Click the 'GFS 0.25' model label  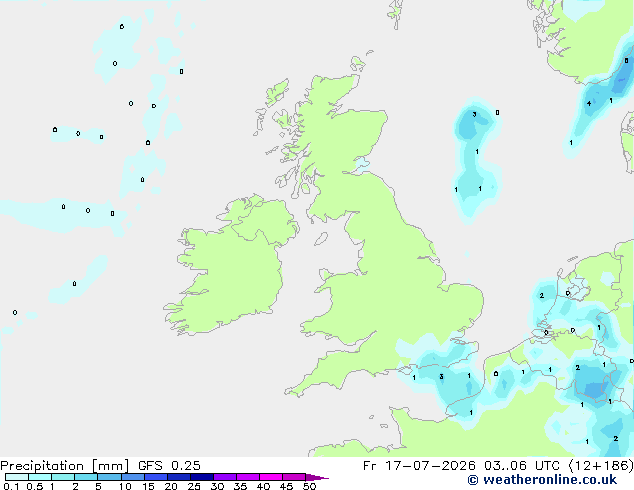click(x=169, y=466)
